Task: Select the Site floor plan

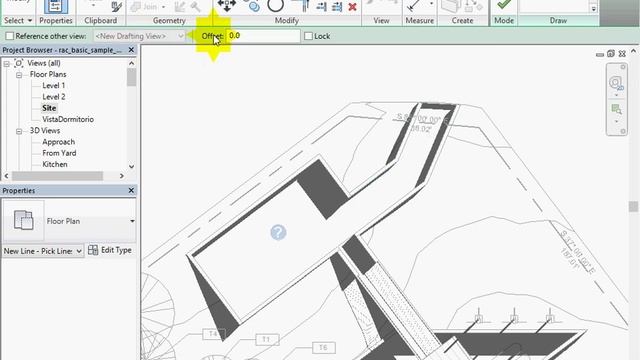Action: 49,108
